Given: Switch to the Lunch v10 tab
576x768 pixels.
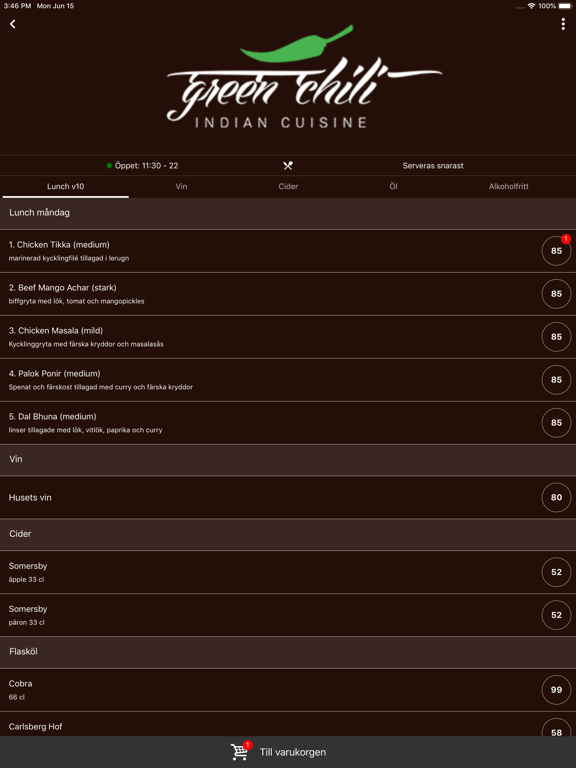Looking at the screenshot, I should coord(66,187).
